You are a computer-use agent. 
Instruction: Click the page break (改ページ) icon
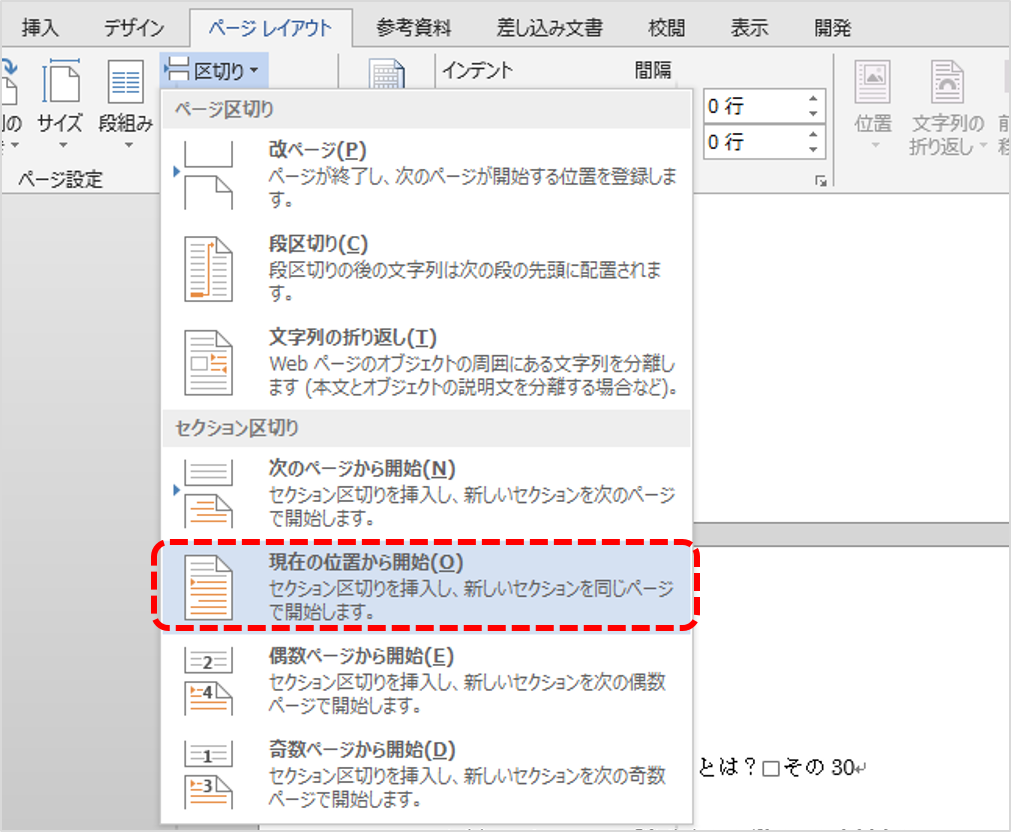pyautogui.click(x=208, y=175)
